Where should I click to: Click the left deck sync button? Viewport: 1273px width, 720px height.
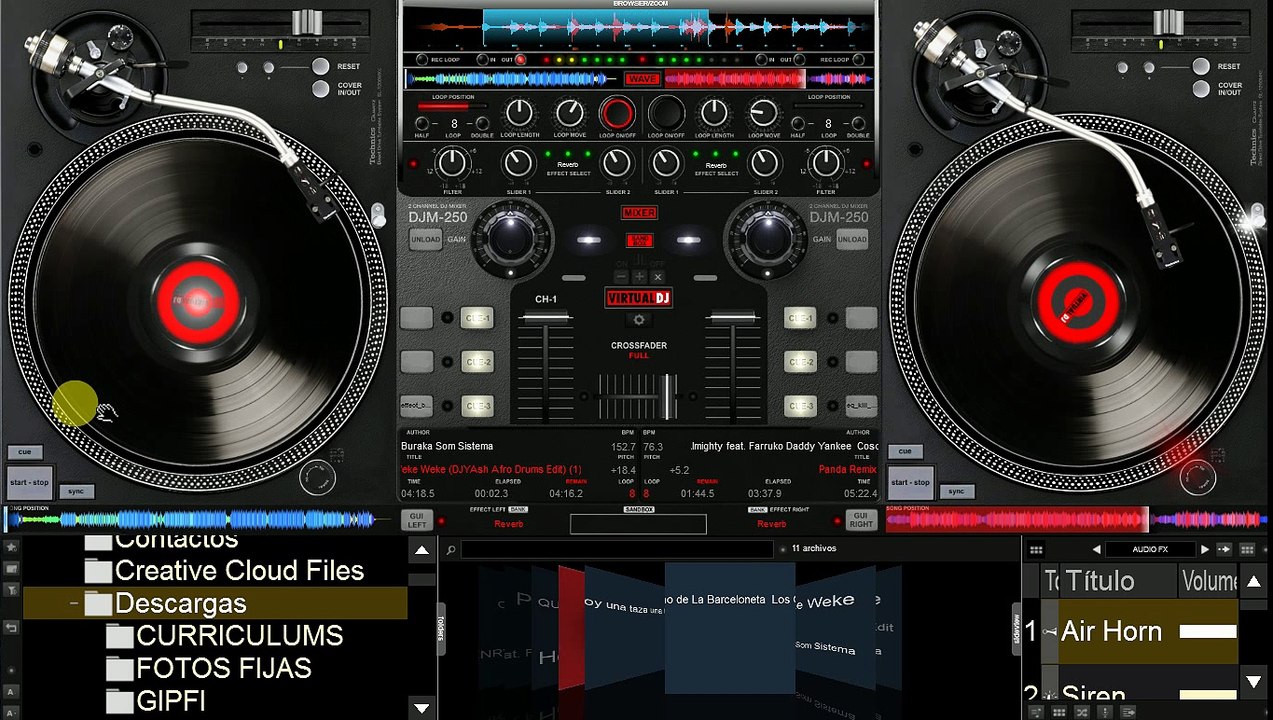(76, 491)
